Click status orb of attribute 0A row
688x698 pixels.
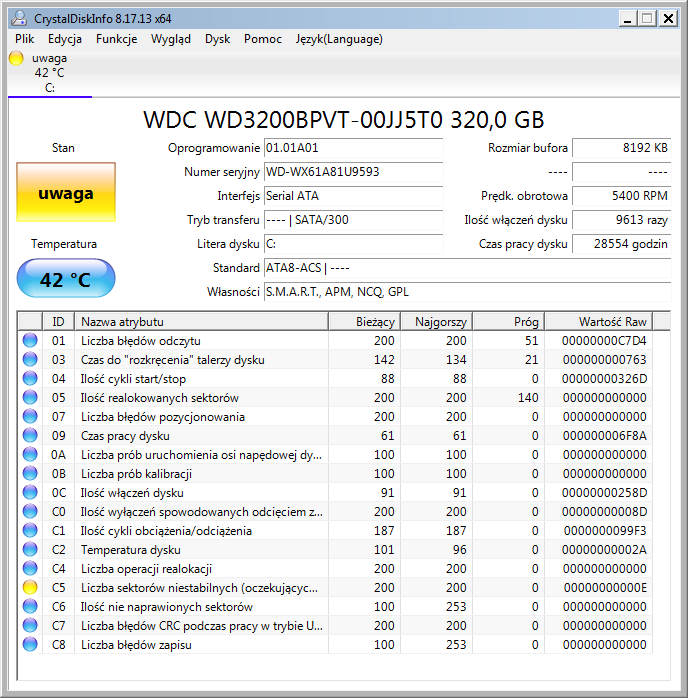30,455
